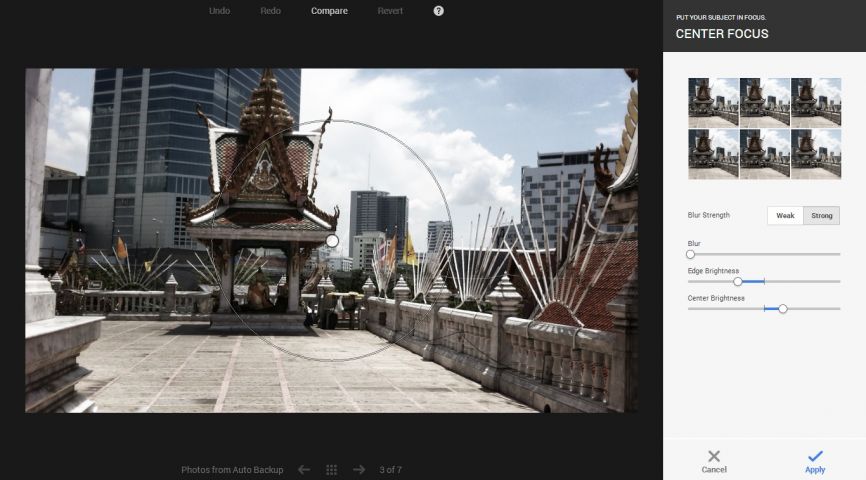
Task: Select the top-left center focus preset thumbnail
Action: tap(713, 102)
